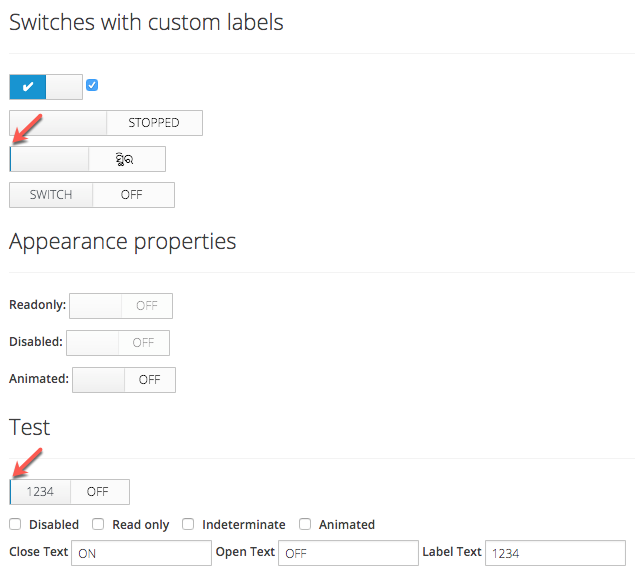Click the Open Text label

245,552
